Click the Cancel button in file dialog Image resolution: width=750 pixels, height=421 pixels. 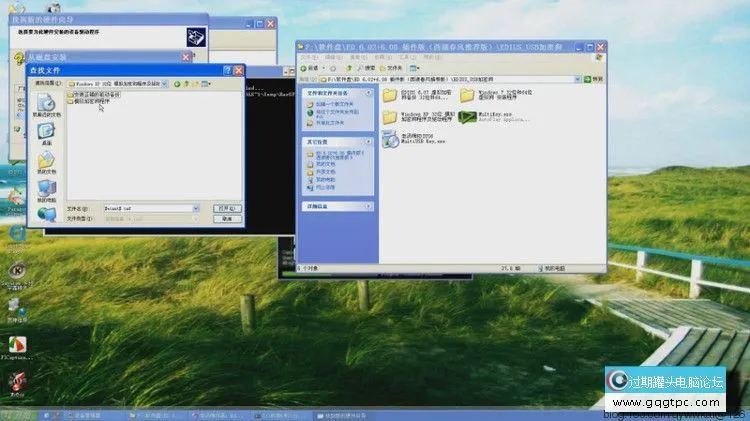click(226, 217)
